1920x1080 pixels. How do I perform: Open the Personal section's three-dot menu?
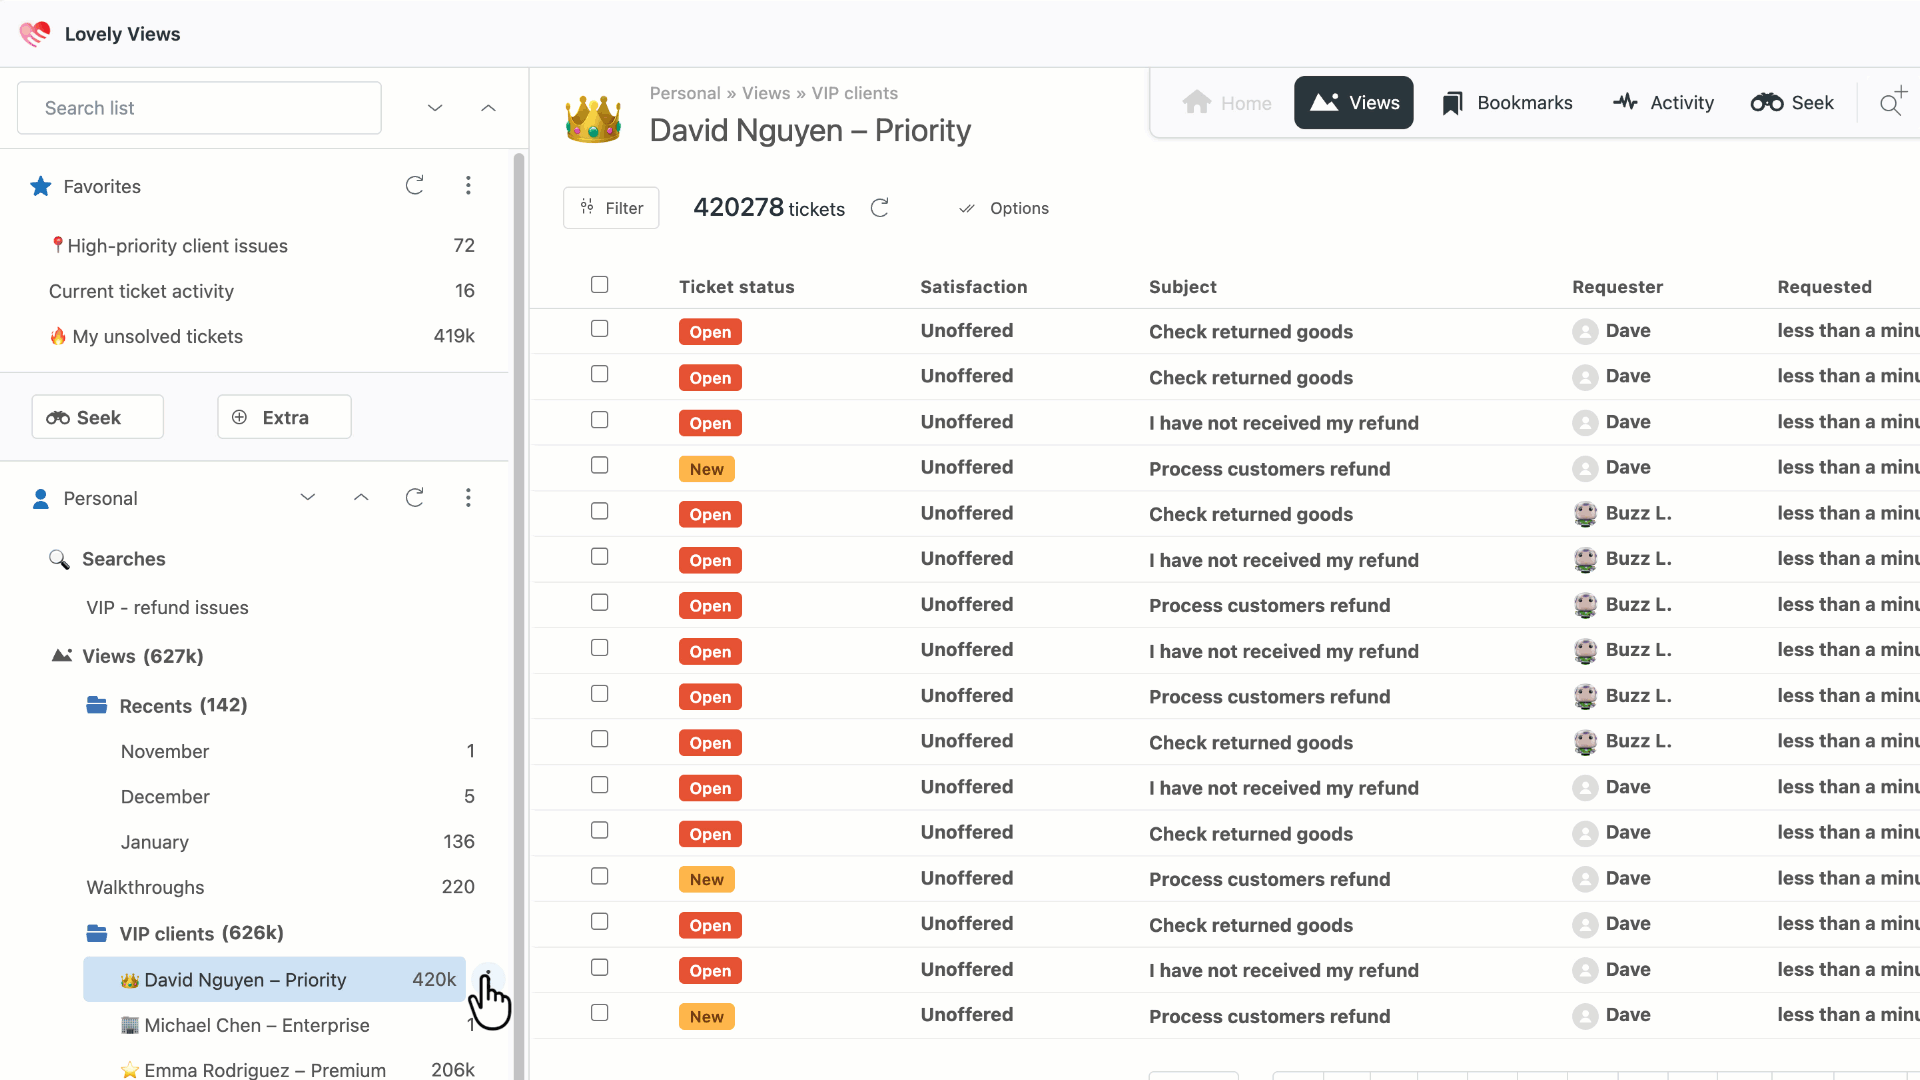coord(468,498)
